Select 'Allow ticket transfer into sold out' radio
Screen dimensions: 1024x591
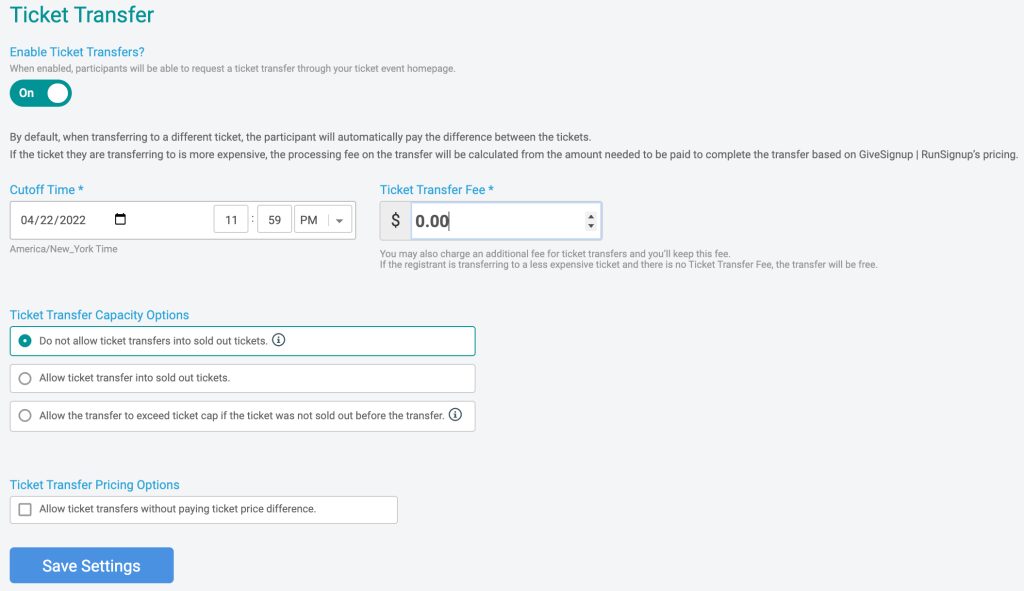[25, 379]
